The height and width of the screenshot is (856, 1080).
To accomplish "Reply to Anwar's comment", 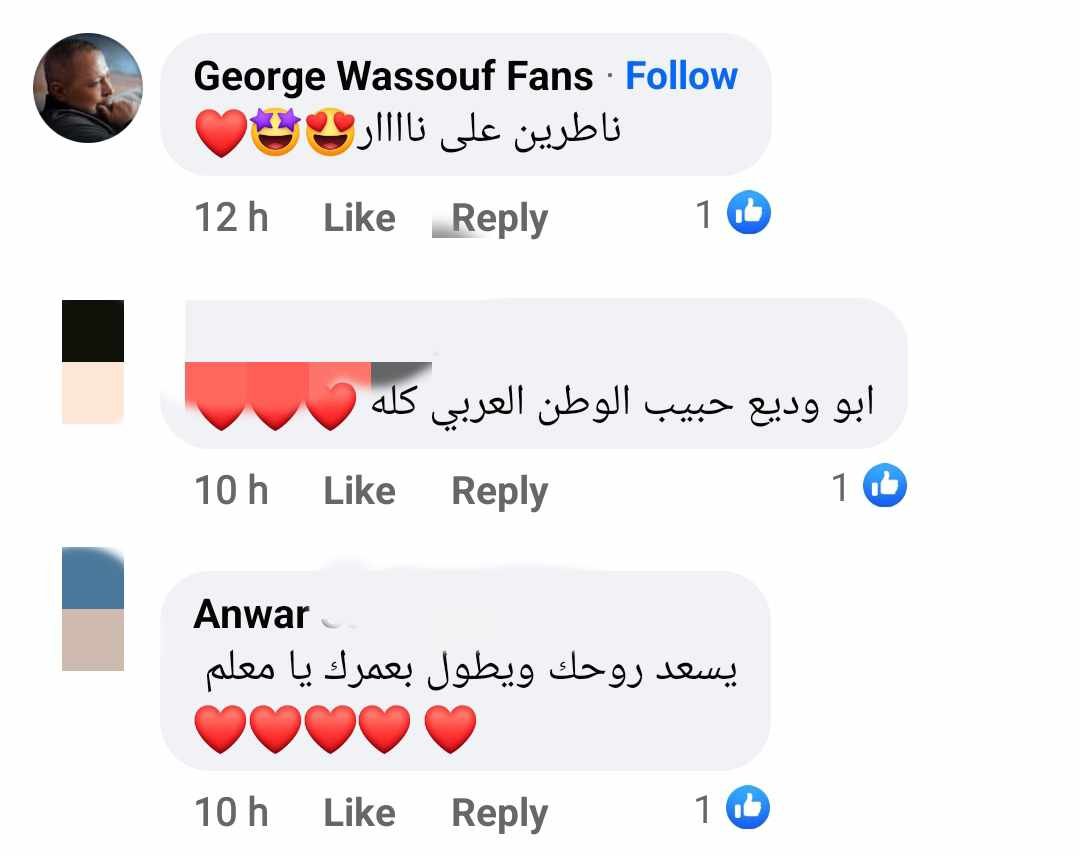I will [x=499, y=813].
